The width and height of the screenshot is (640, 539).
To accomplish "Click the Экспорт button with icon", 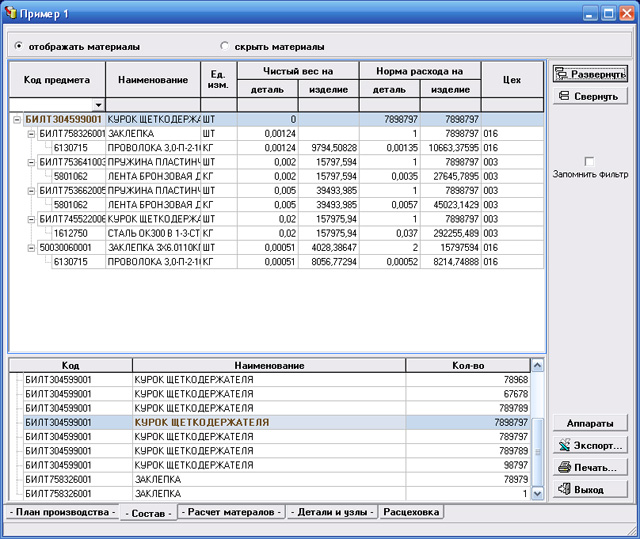I will [x=590, y=445].
